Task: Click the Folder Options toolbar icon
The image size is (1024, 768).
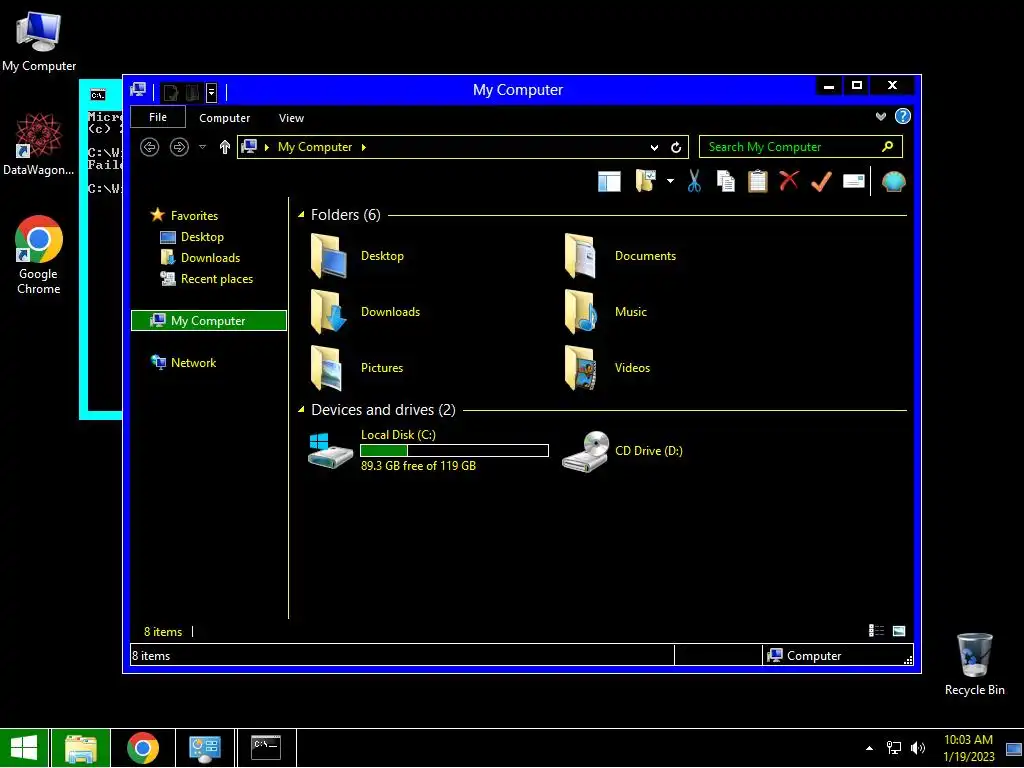Action: [x=645, y=181]
